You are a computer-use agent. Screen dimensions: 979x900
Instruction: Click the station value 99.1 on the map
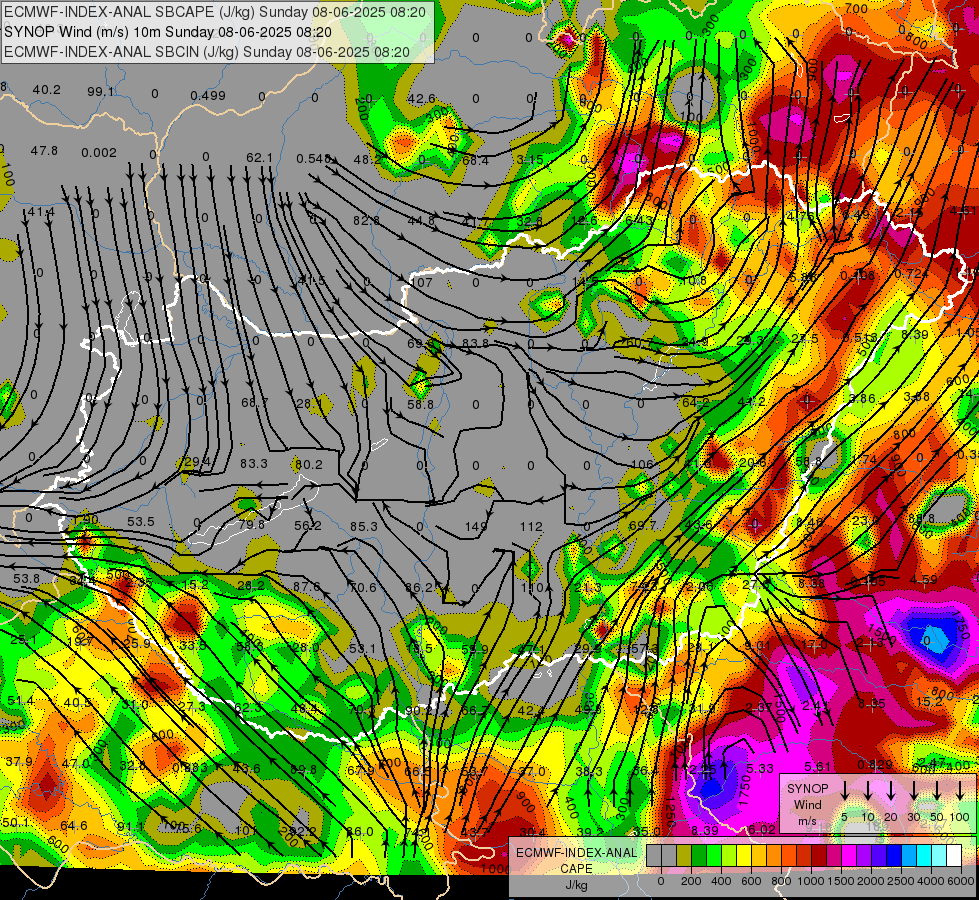[101, 92]
